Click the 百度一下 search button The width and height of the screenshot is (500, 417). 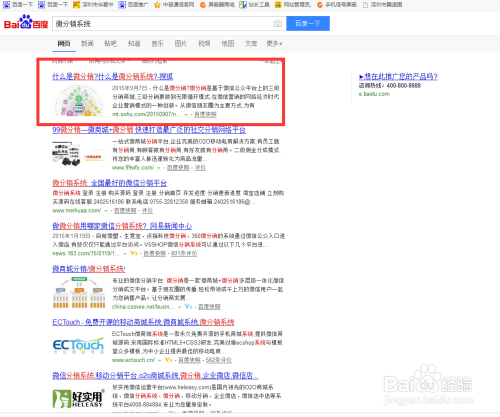click(308, 24)
